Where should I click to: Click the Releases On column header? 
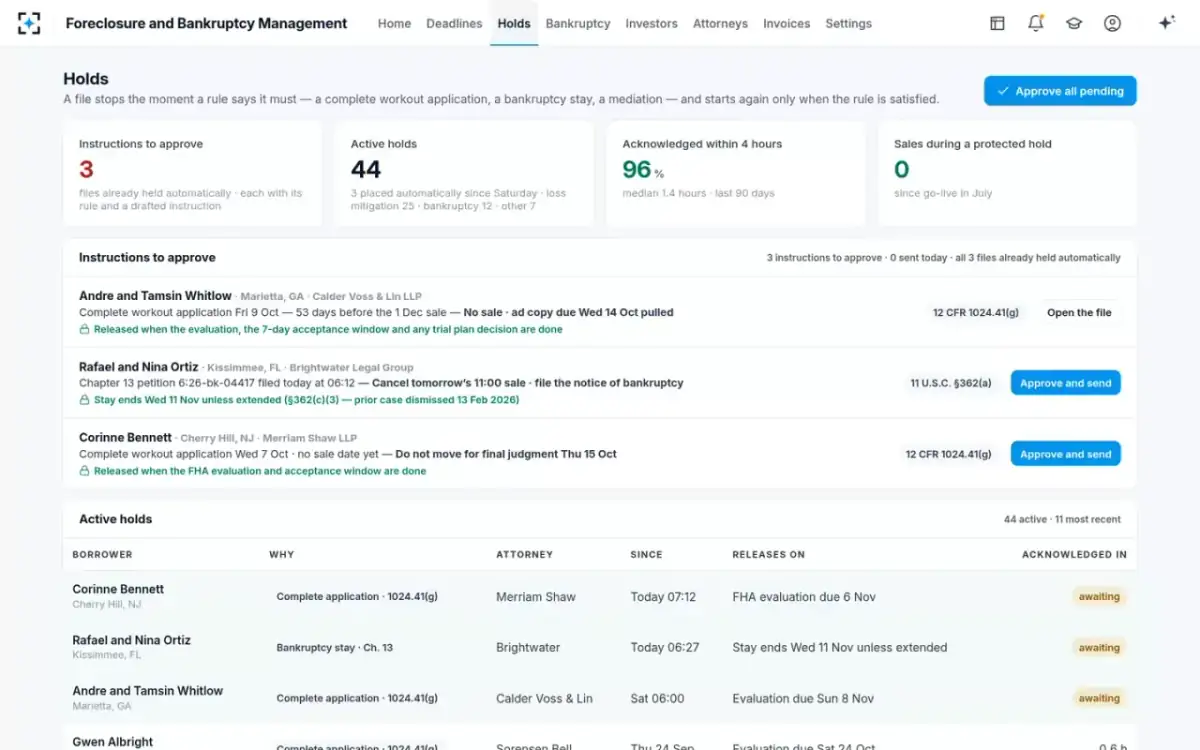(768, 554)
